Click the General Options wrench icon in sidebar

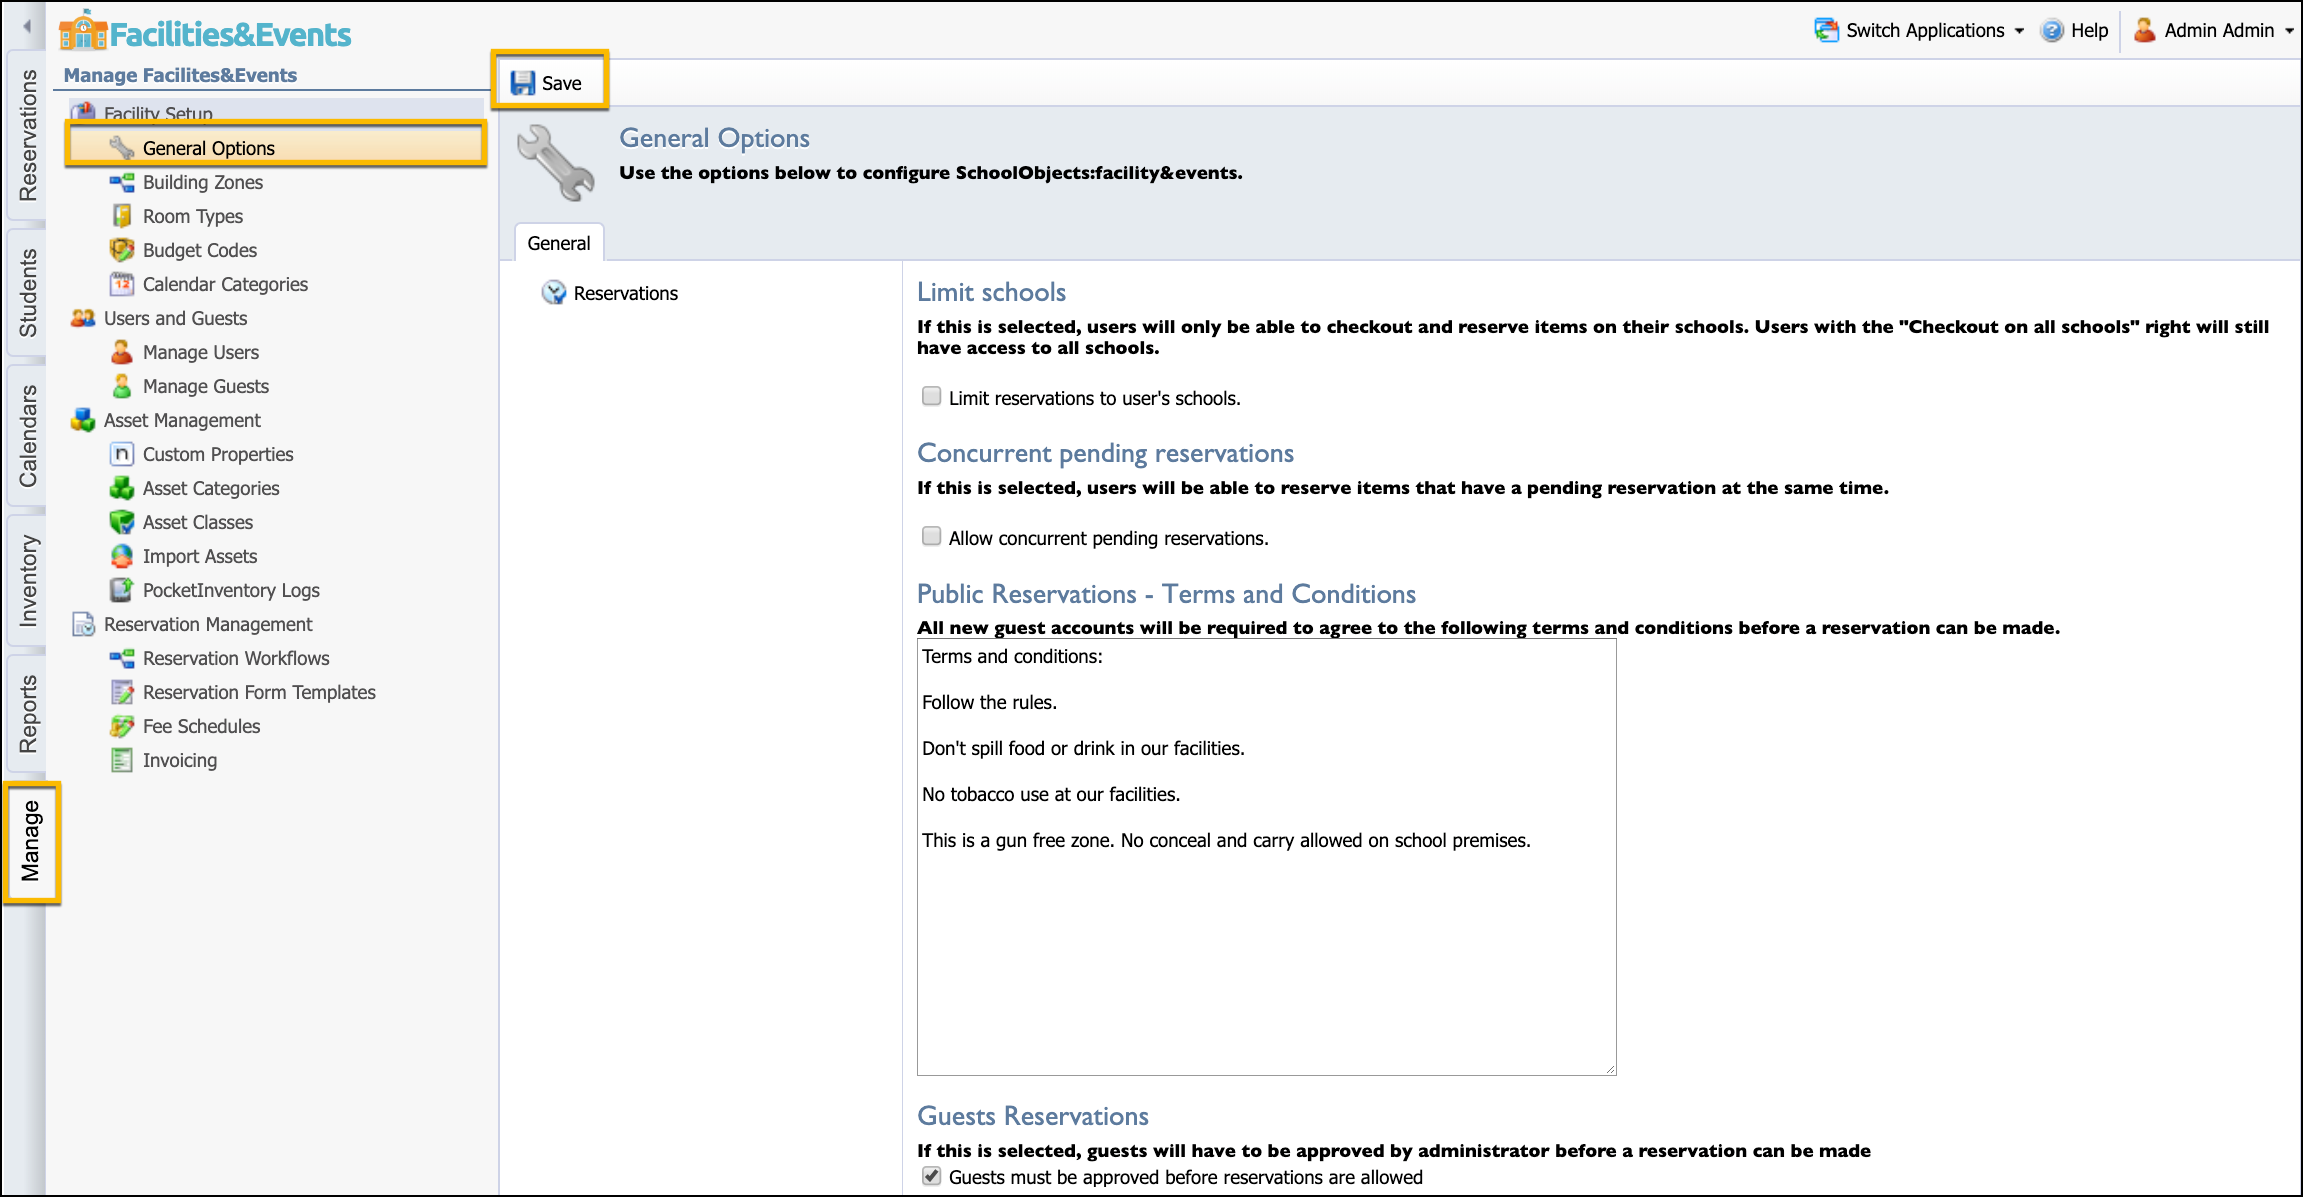[x=122, y=148]
